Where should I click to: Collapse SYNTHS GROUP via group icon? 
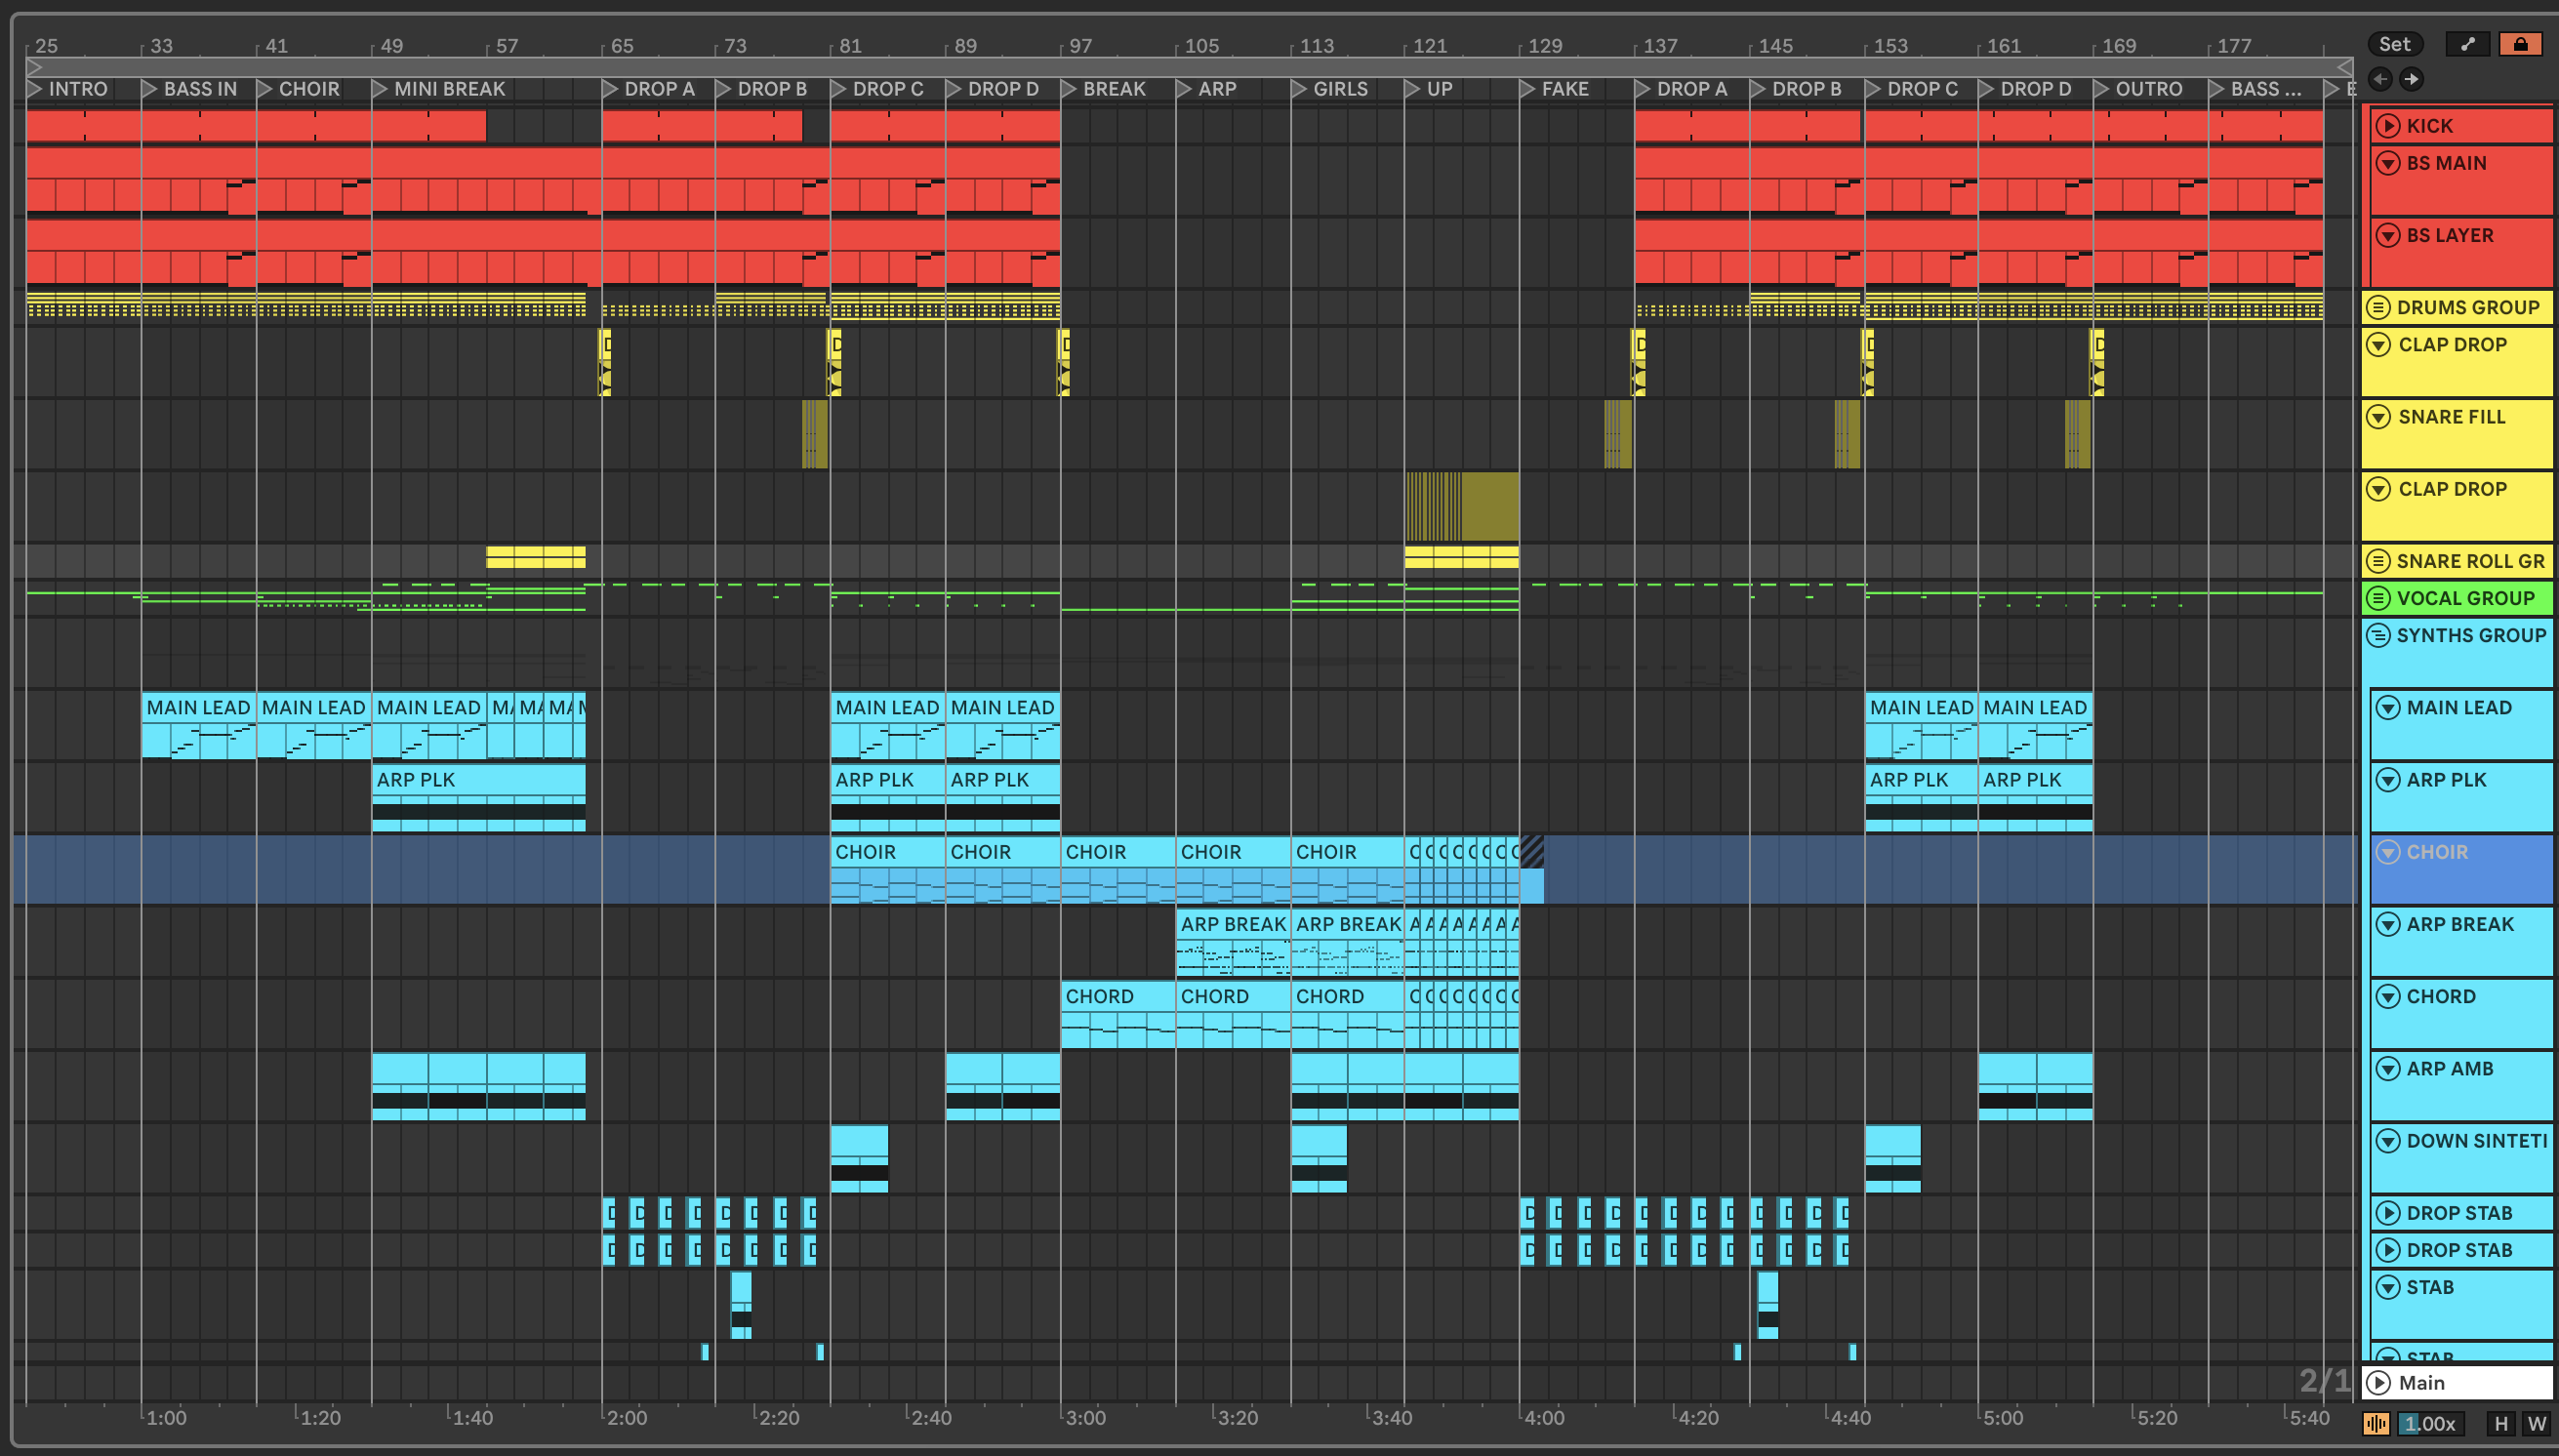point(2379,636)
